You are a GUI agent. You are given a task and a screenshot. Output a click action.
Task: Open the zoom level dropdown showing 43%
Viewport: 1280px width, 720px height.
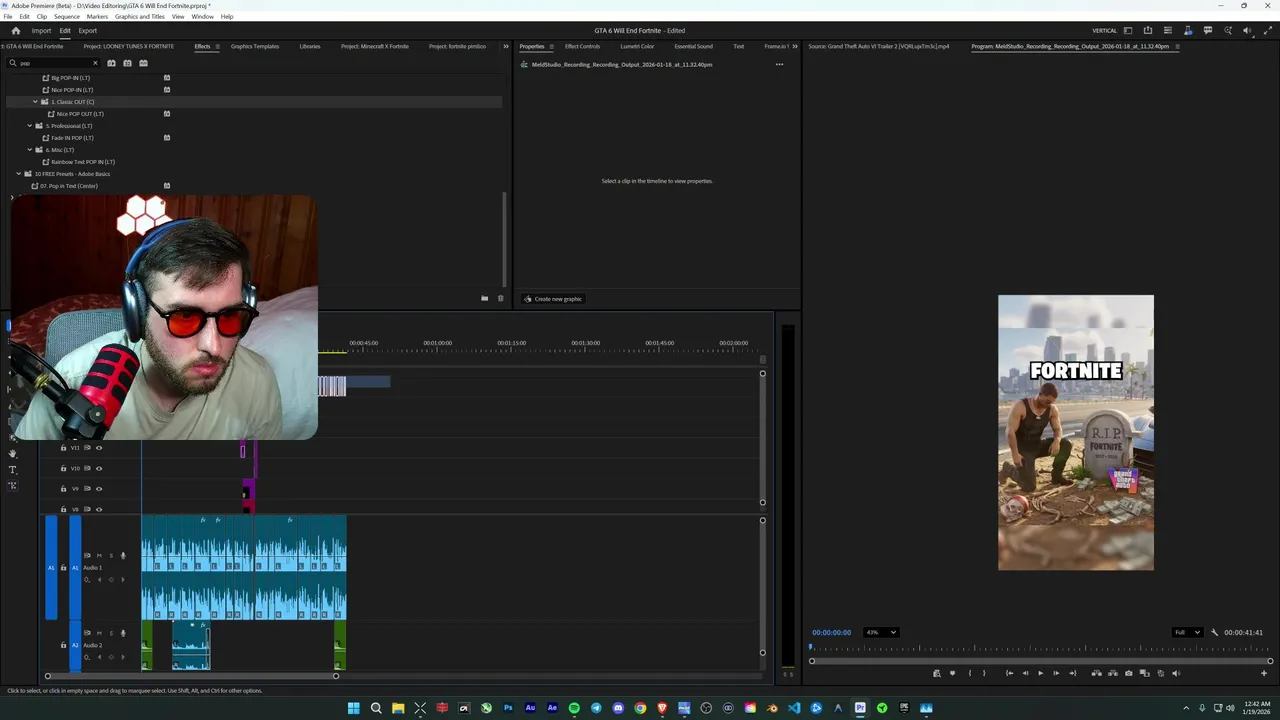pyautogui.click(x=881, y=632)
